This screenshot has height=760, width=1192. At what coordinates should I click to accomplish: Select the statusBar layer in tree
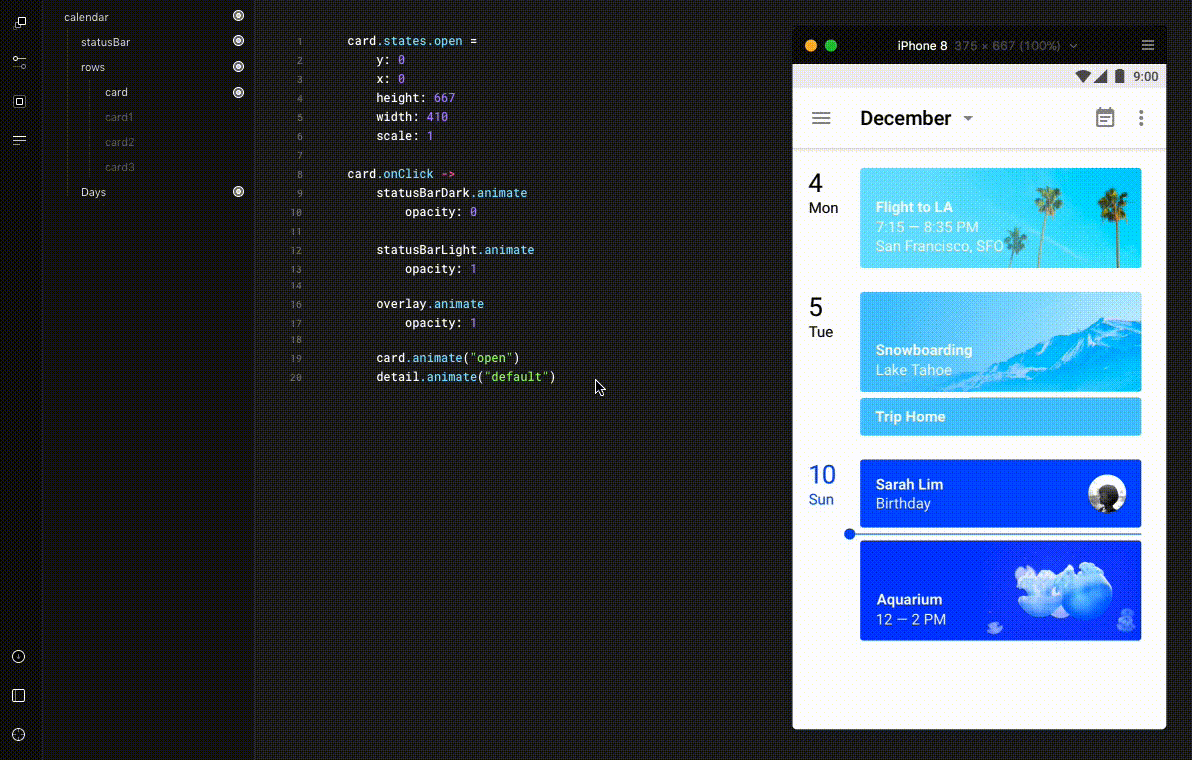[105, 42]
